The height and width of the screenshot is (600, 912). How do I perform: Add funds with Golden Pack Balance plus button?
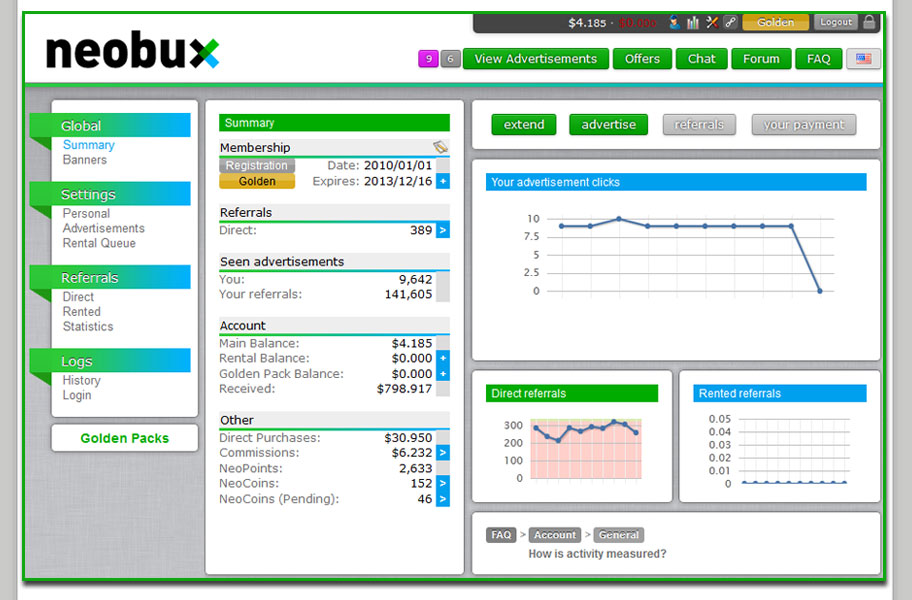[443, 374]
